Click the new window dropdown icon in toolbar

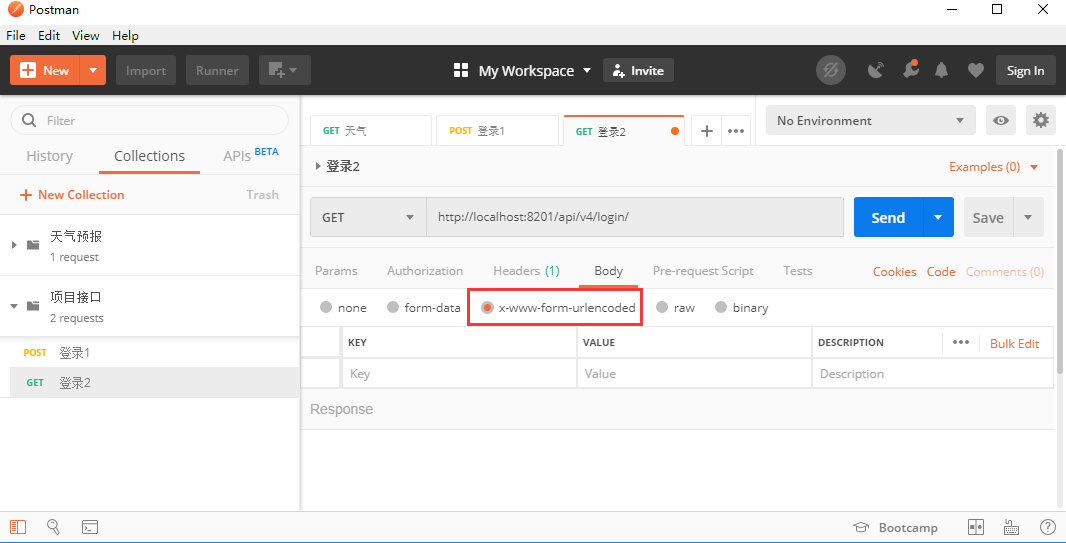(284, 70)
